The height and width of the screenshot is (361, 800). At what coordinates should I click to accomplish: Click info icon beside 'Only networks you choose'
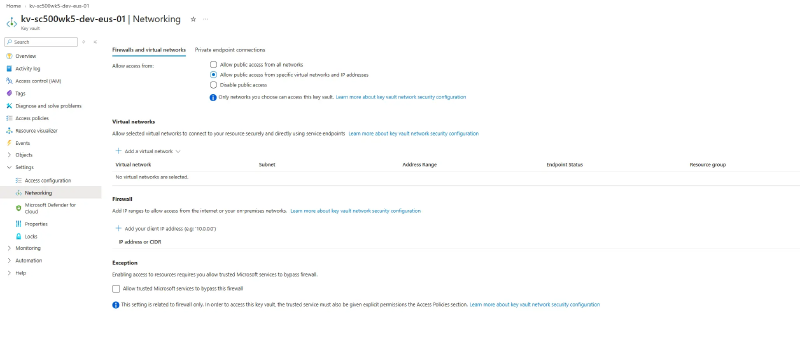coord(213,97)
